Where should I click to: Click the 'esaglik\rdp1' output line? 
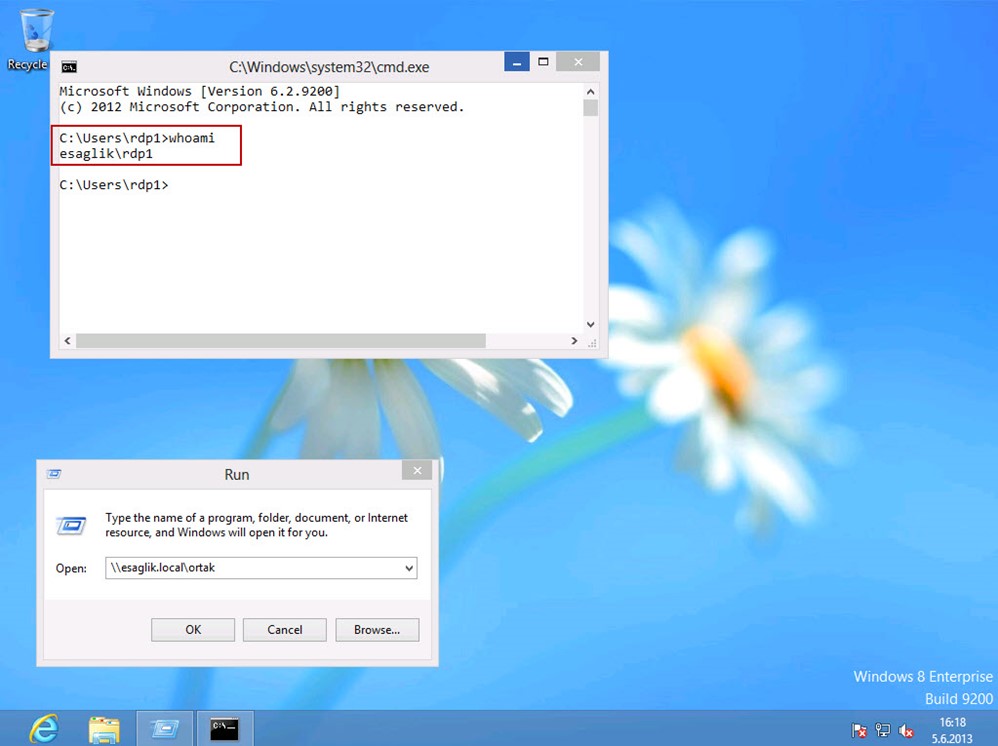pyautogui.click(x=106, y=153)
